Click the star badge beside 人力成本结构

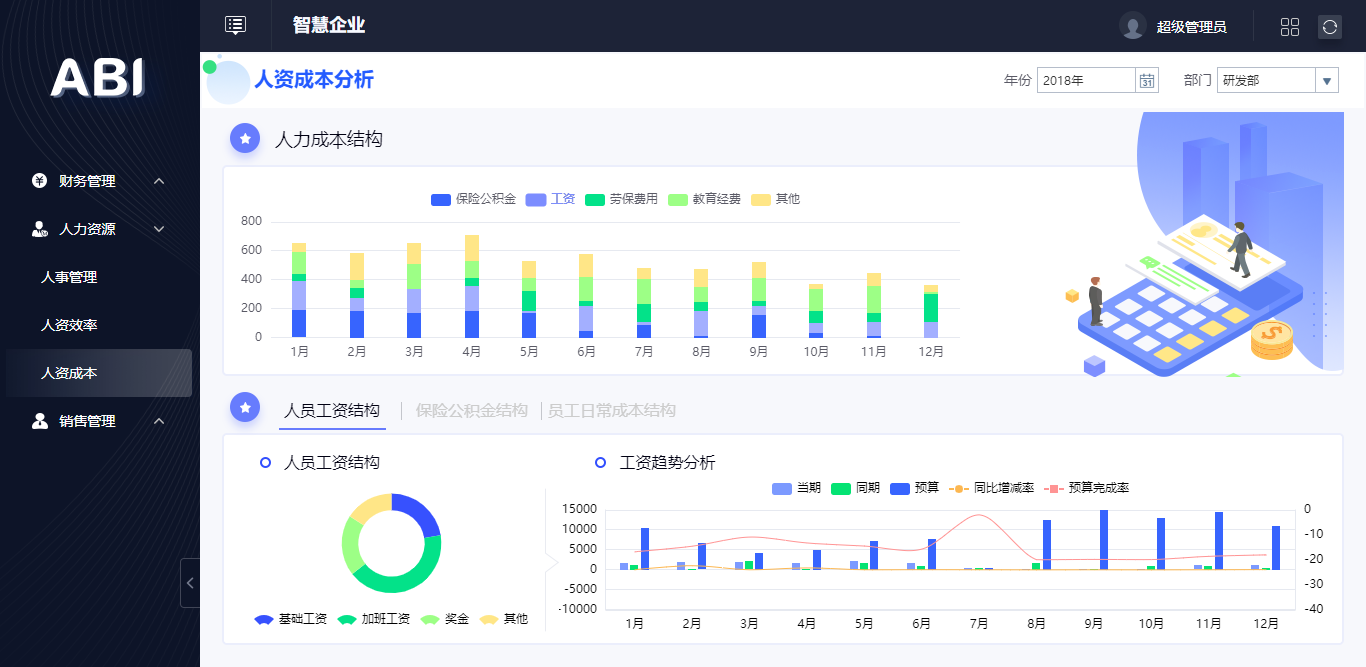[244, 138]
